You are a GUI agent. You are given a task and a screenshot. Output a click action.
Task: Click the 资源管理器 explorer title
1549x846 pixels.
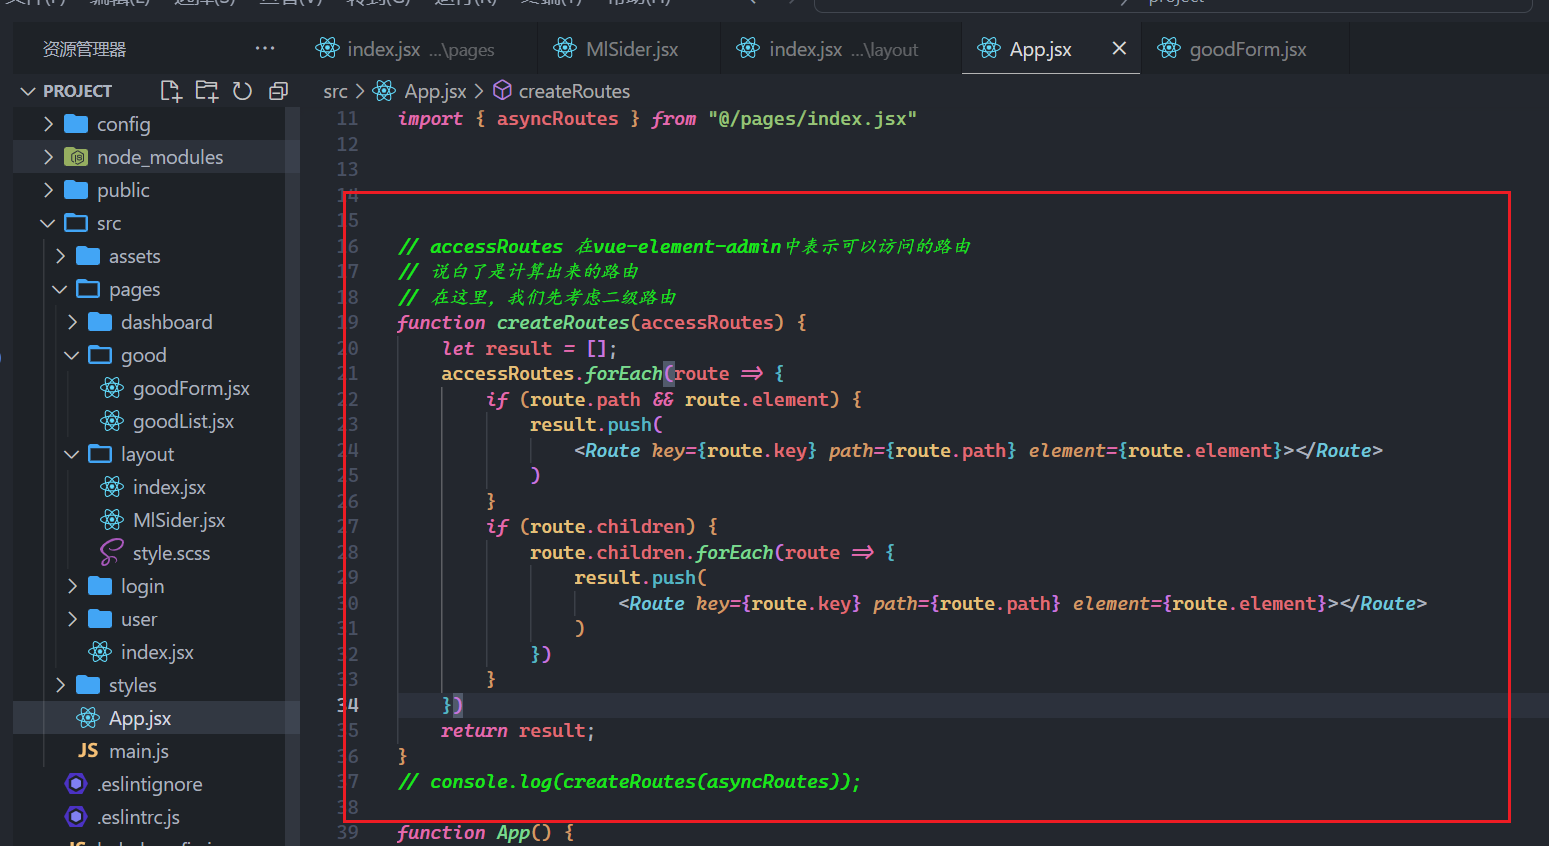[84, 49]
